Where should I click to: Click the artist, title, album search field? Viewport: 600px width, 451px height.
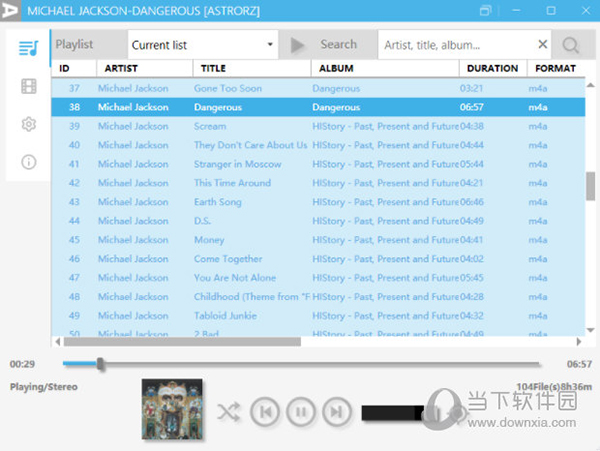458,45
